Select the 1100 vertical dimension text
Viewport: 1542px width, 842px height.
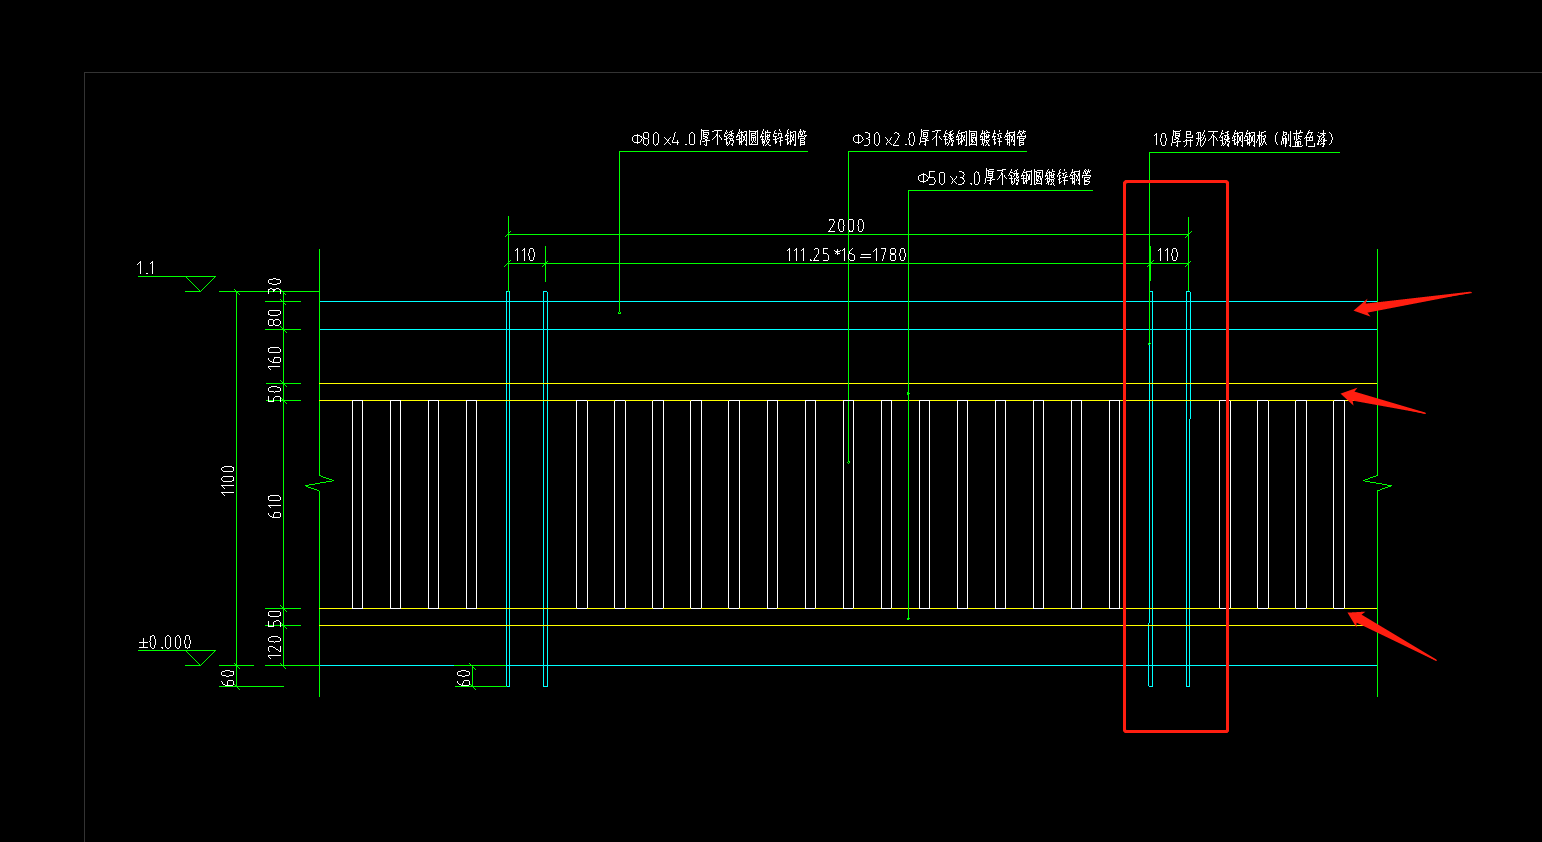228,480
